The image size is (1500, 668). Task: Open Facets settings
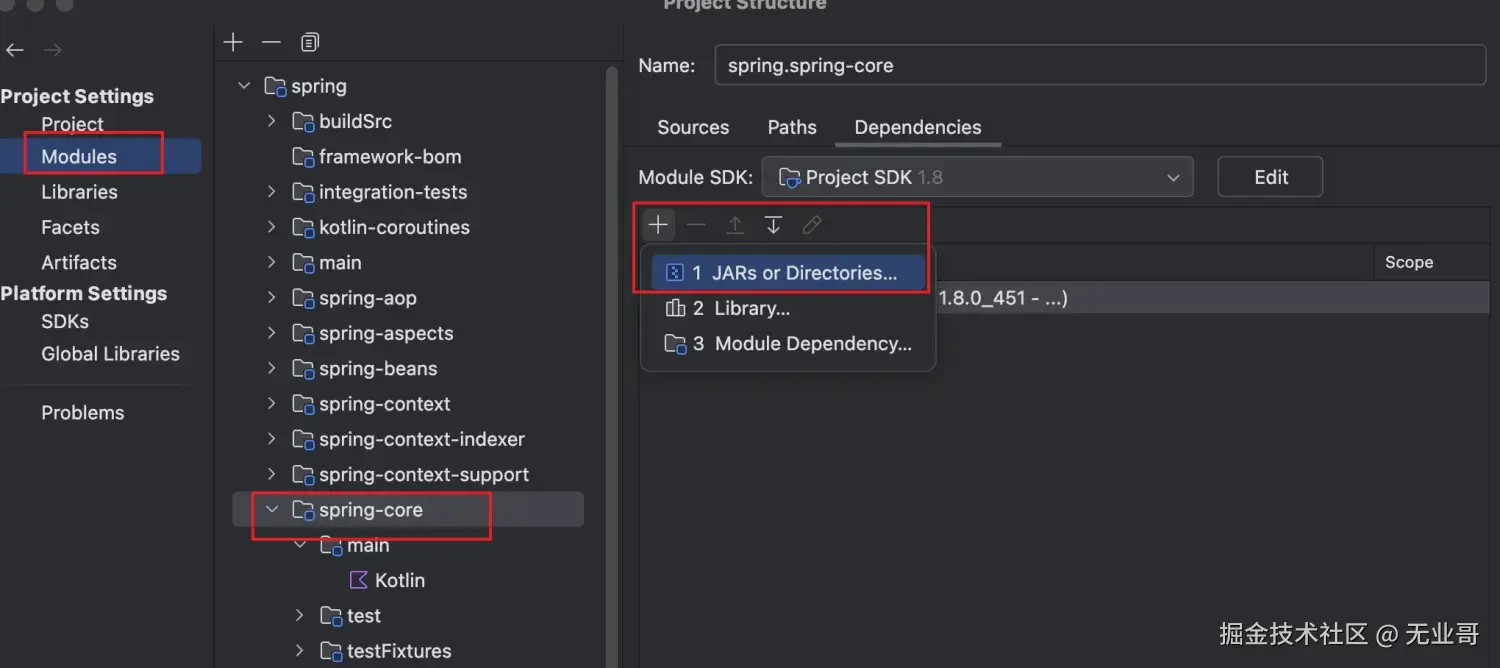pos(70,227)
